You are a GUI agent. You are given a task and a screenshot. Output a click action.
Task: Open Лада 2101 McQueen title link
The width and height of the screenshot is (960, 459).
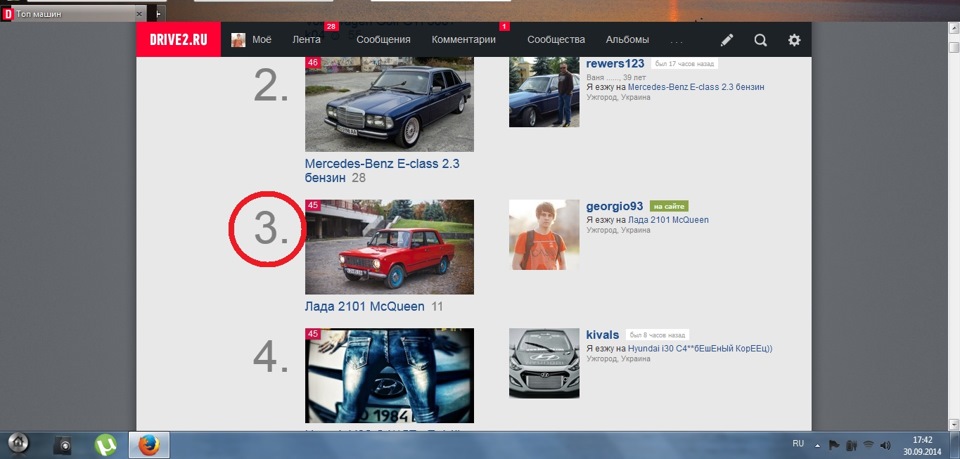point(364,306)
